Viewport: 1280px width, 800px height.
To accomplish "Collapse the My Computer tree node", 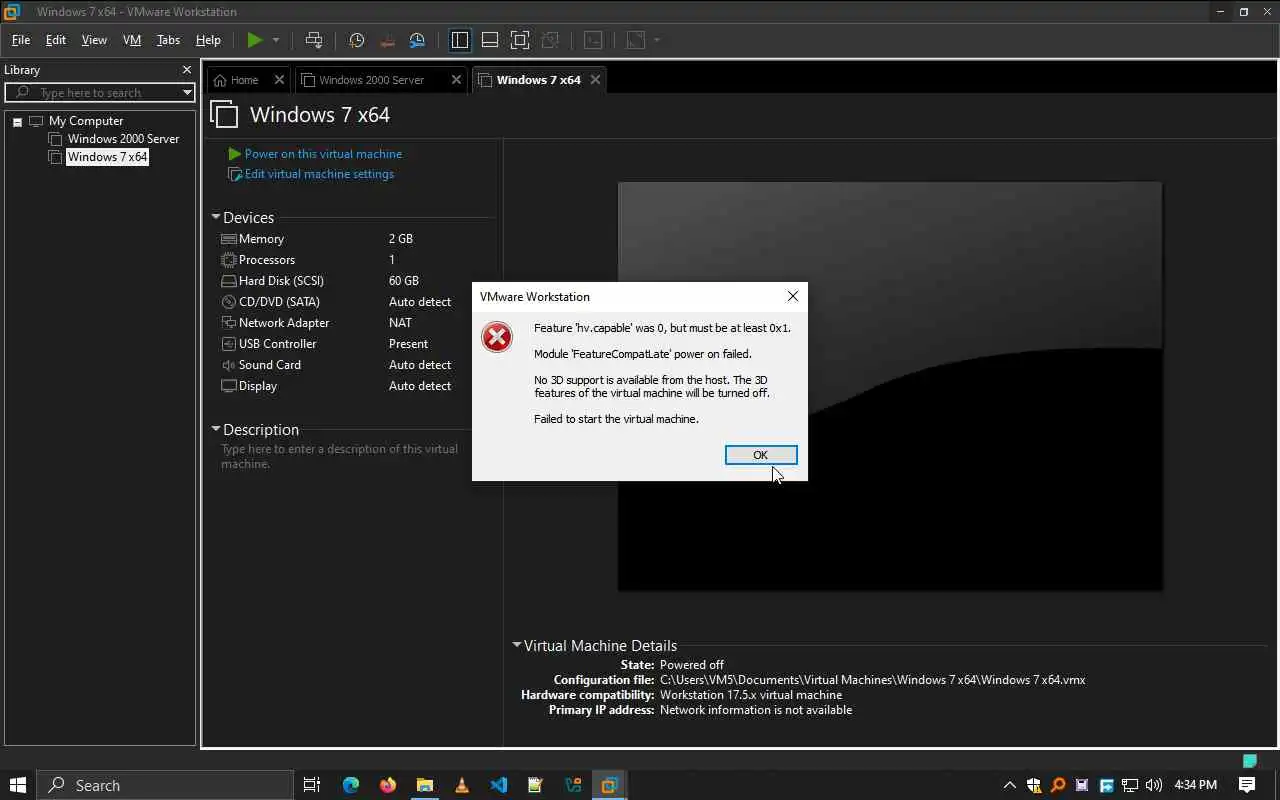I will 17,121.
